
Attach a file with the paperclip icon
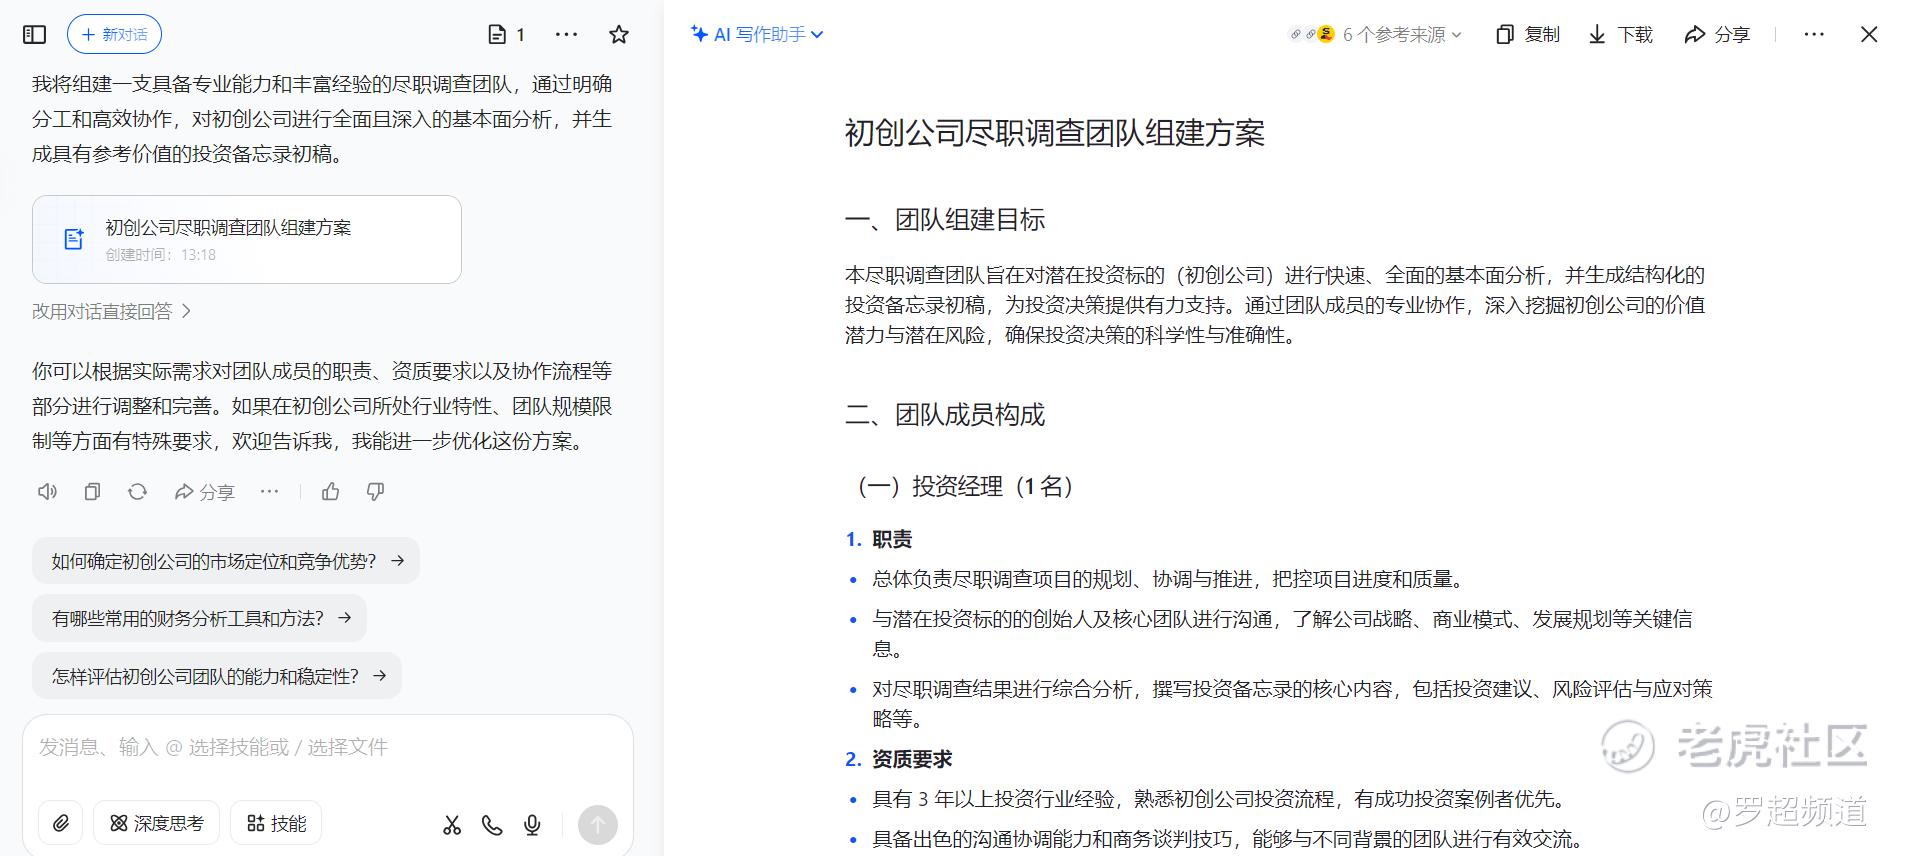pyautogui.click(x=61, y=823)
